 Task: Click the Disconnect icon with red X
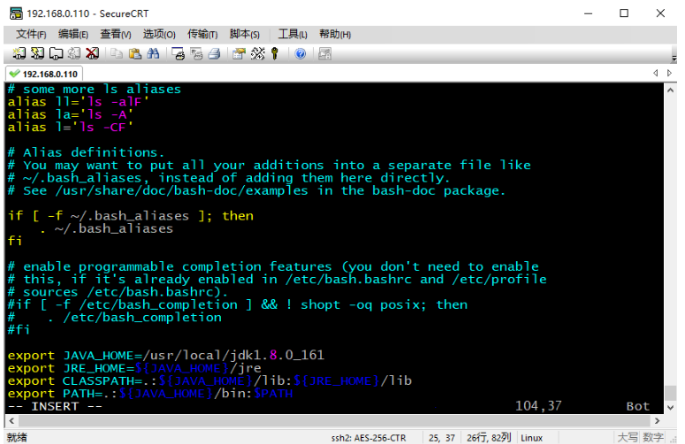click(92, 54)
